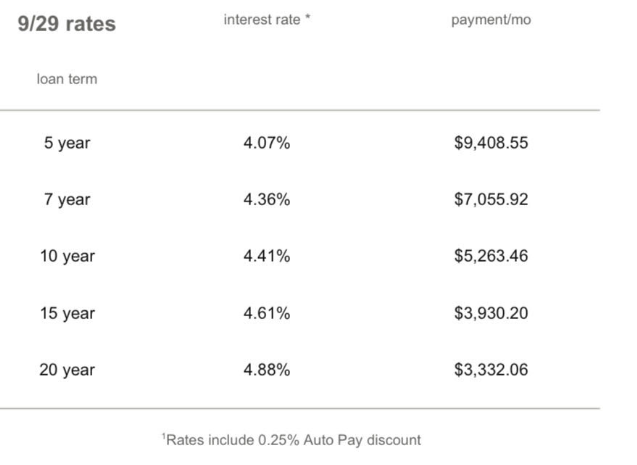Click the $5,263.46 monthly payment

click(491, 257)
